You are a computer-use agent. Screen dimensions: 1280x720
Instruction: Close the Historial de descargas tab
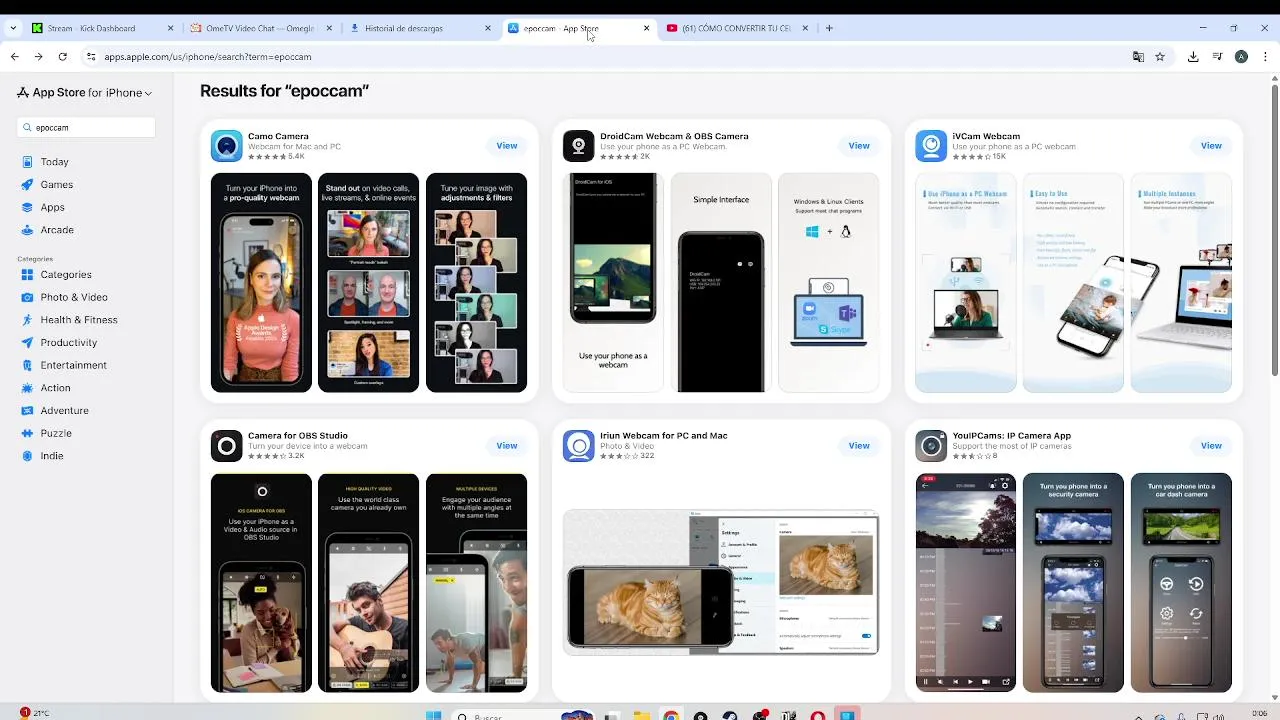(x=488, y=28)
